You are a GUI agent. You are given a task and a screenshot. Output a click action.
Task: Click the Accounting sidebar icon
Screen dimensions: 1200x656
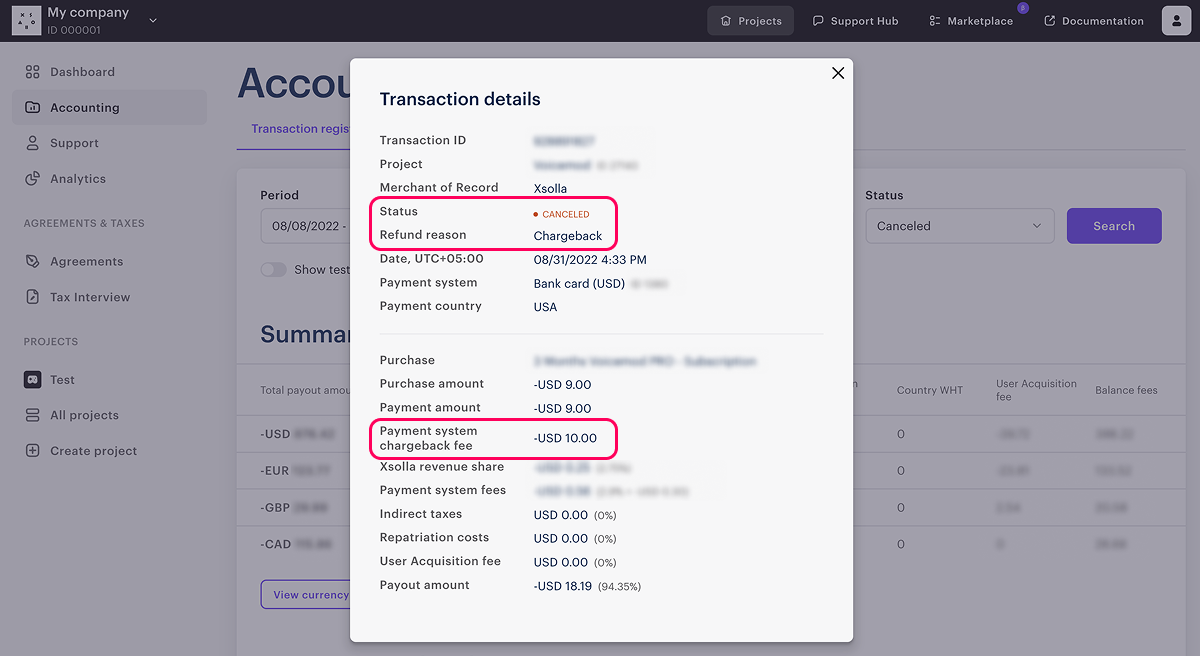coord(33,108)
